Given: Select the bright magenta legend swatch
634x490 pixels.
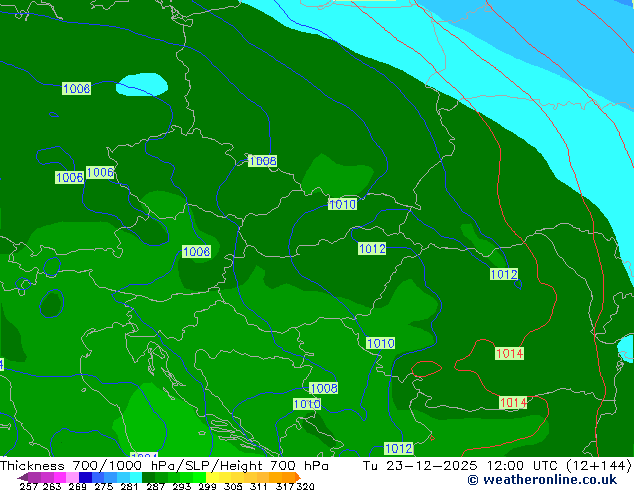Looking at the screenshot, I should click(60, 477).
